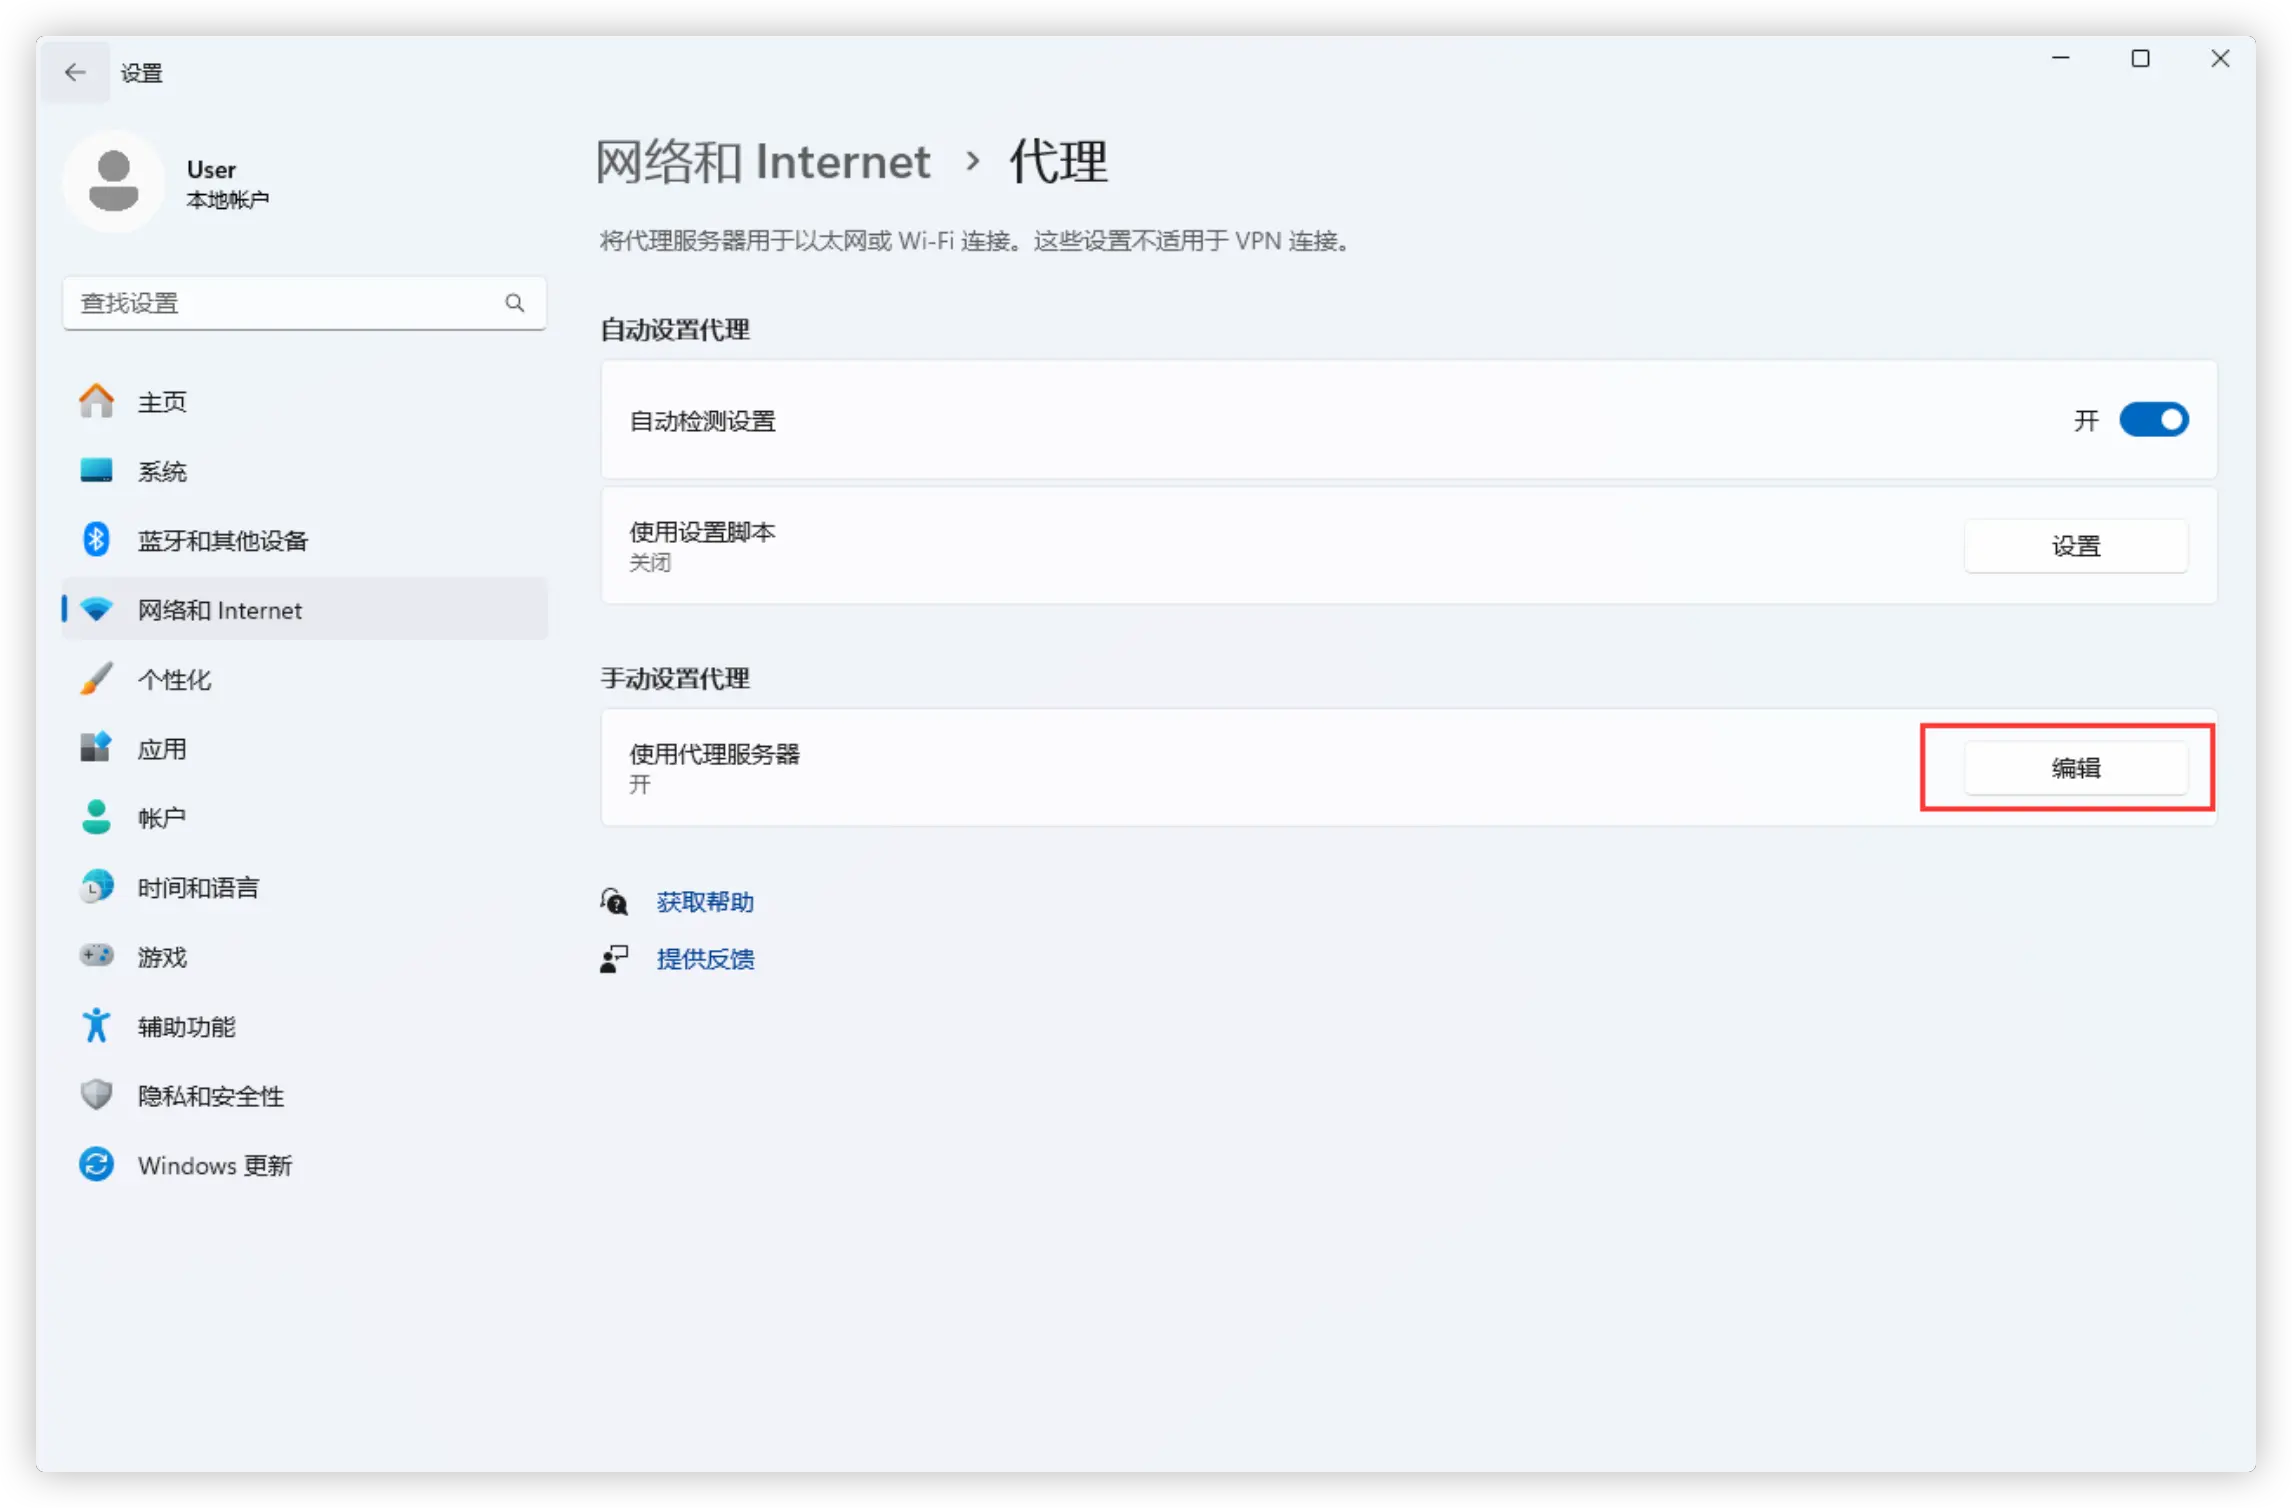Click the 自动检测设置 row label
This screenshot has width=2292, height=1508.
click(x=703, y=421)
